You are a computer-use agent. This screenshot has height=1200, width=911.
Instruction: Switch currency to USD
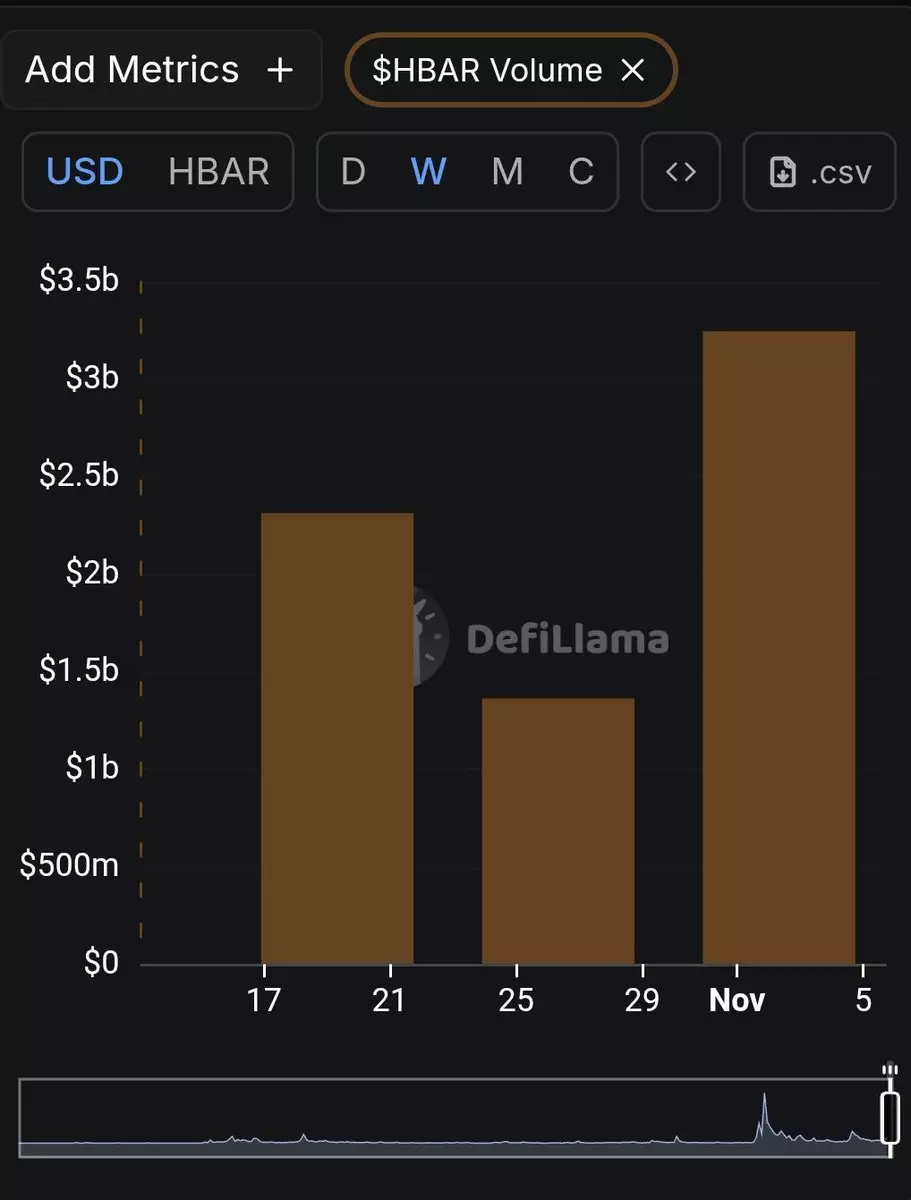click(x=85, y=172)
